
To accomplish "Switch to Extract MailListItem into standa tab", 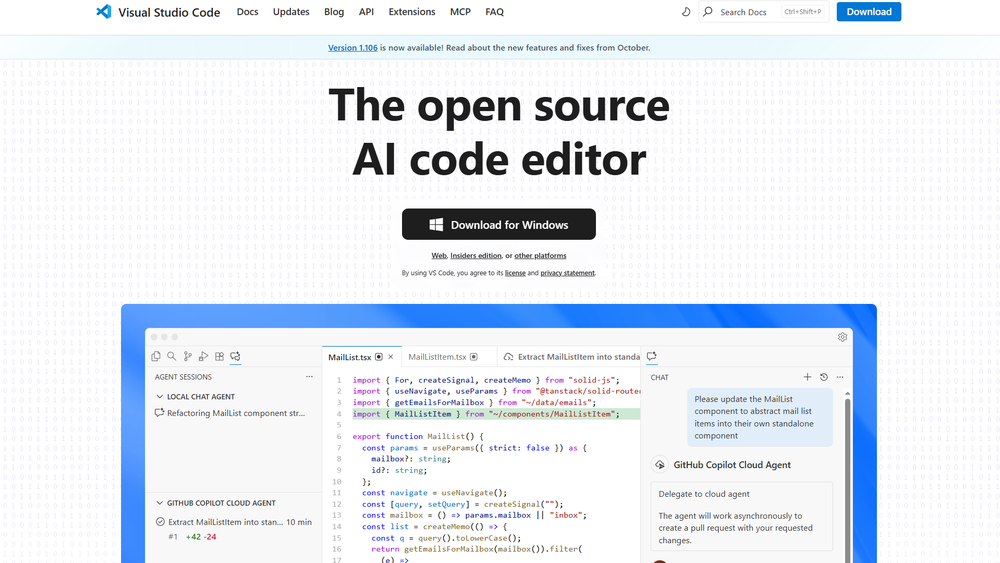I will click(571, 357).
